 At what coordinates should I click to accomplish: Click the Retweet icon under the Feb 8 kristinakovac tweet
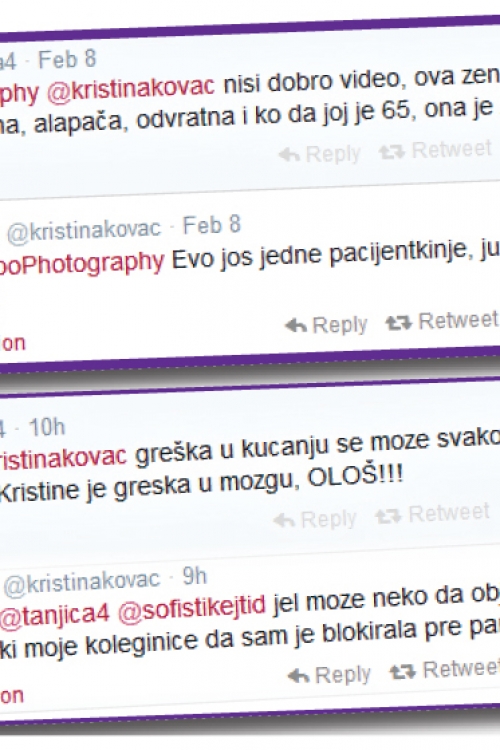tap(399, 324)
